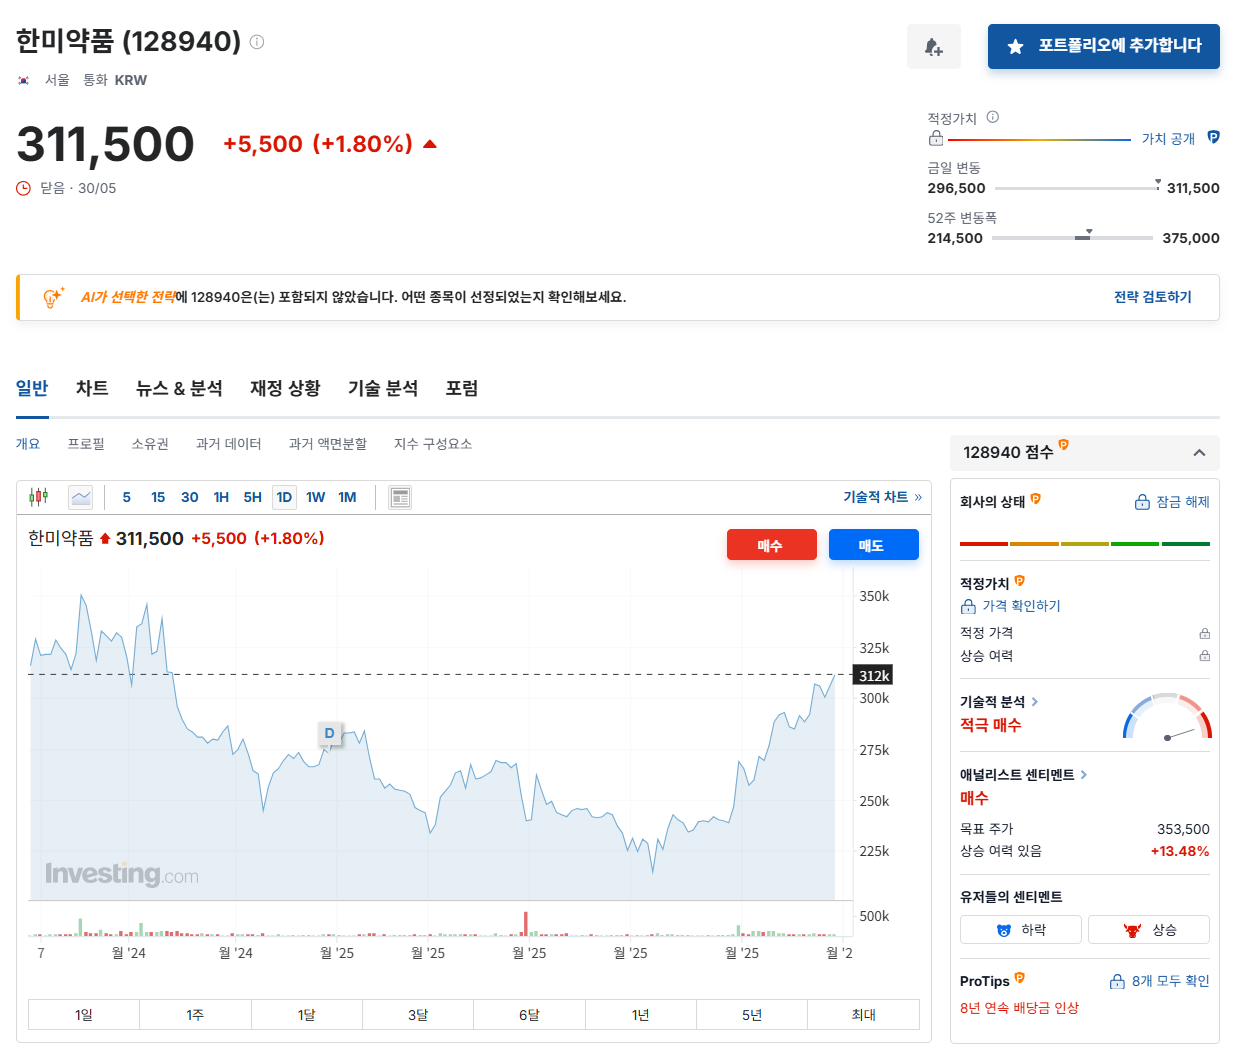Click the news/table layout icon in chart toolbar
The width and height of the screenshot is (1244, 1064).
pos(400,497)
